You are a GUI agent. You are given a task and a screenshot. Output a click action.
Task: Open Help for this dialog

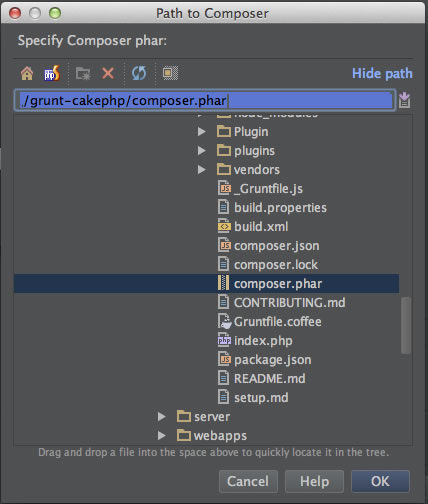point(314,481)
